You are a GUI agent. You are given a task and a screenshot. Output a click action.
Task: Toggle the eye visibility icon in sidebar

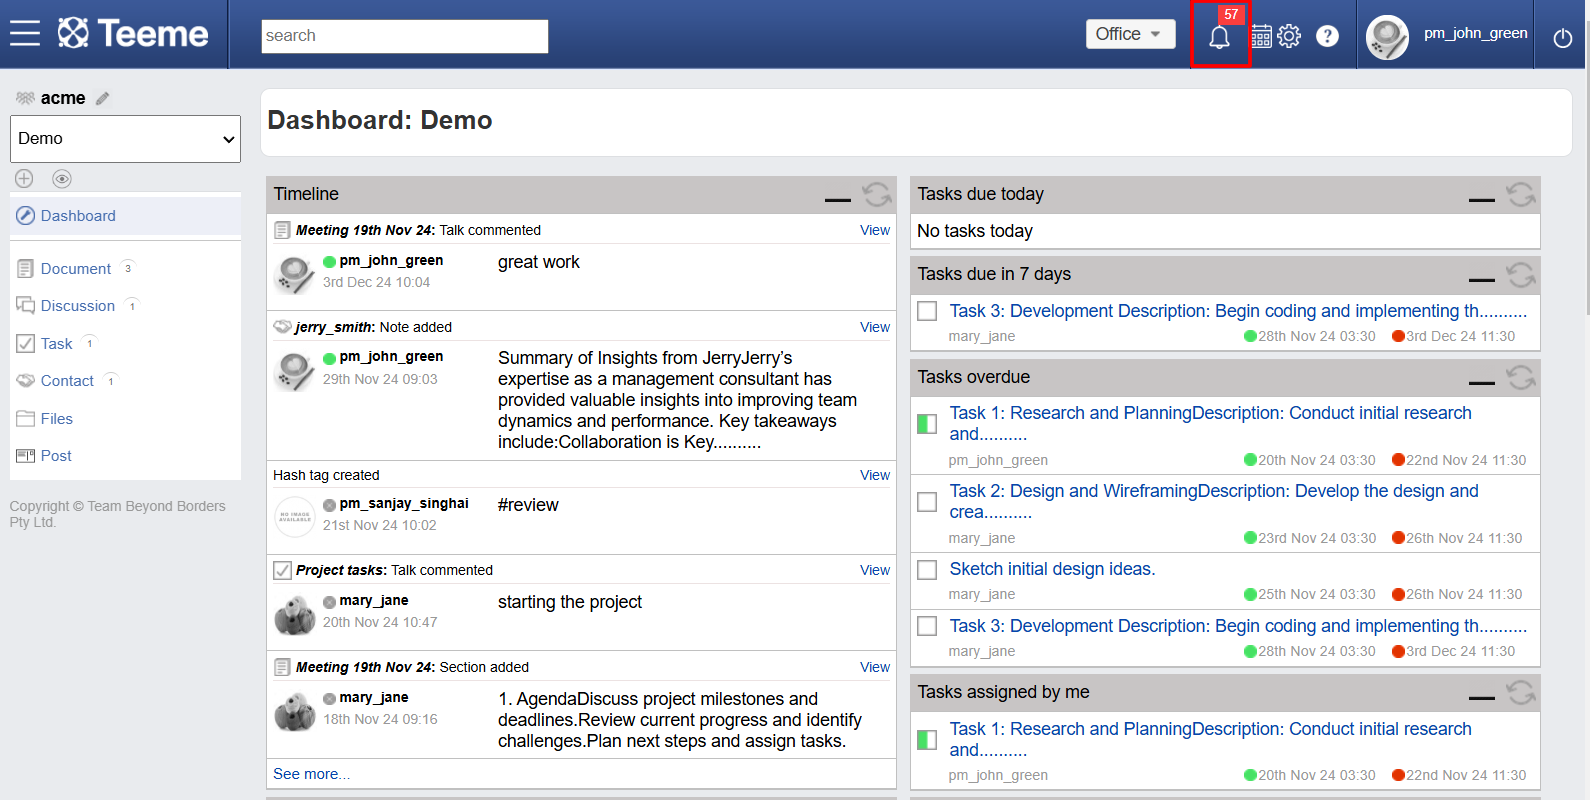click(62, 179)
